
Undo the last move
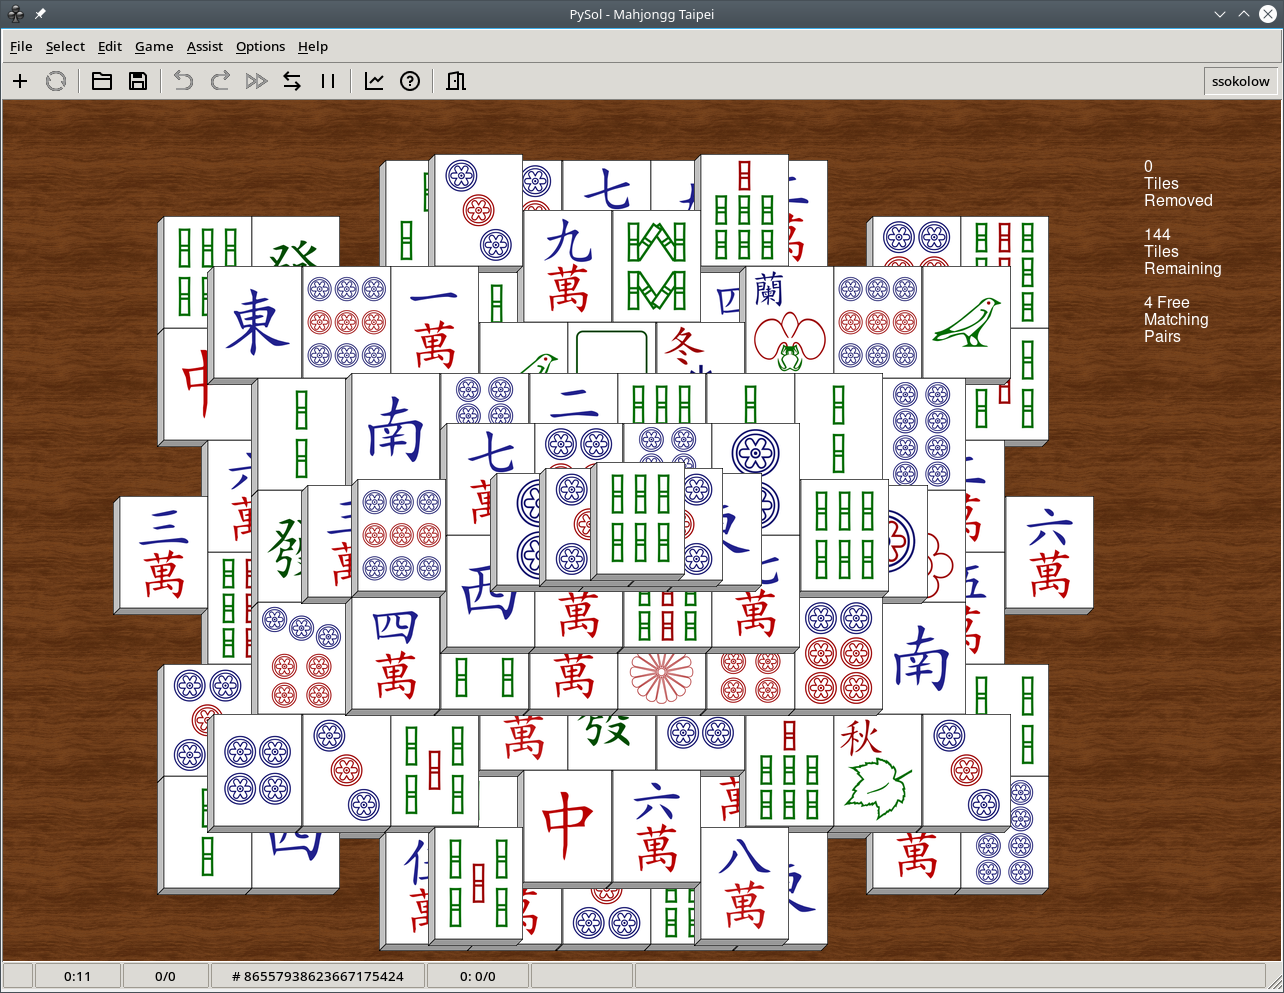click(183, 81)
